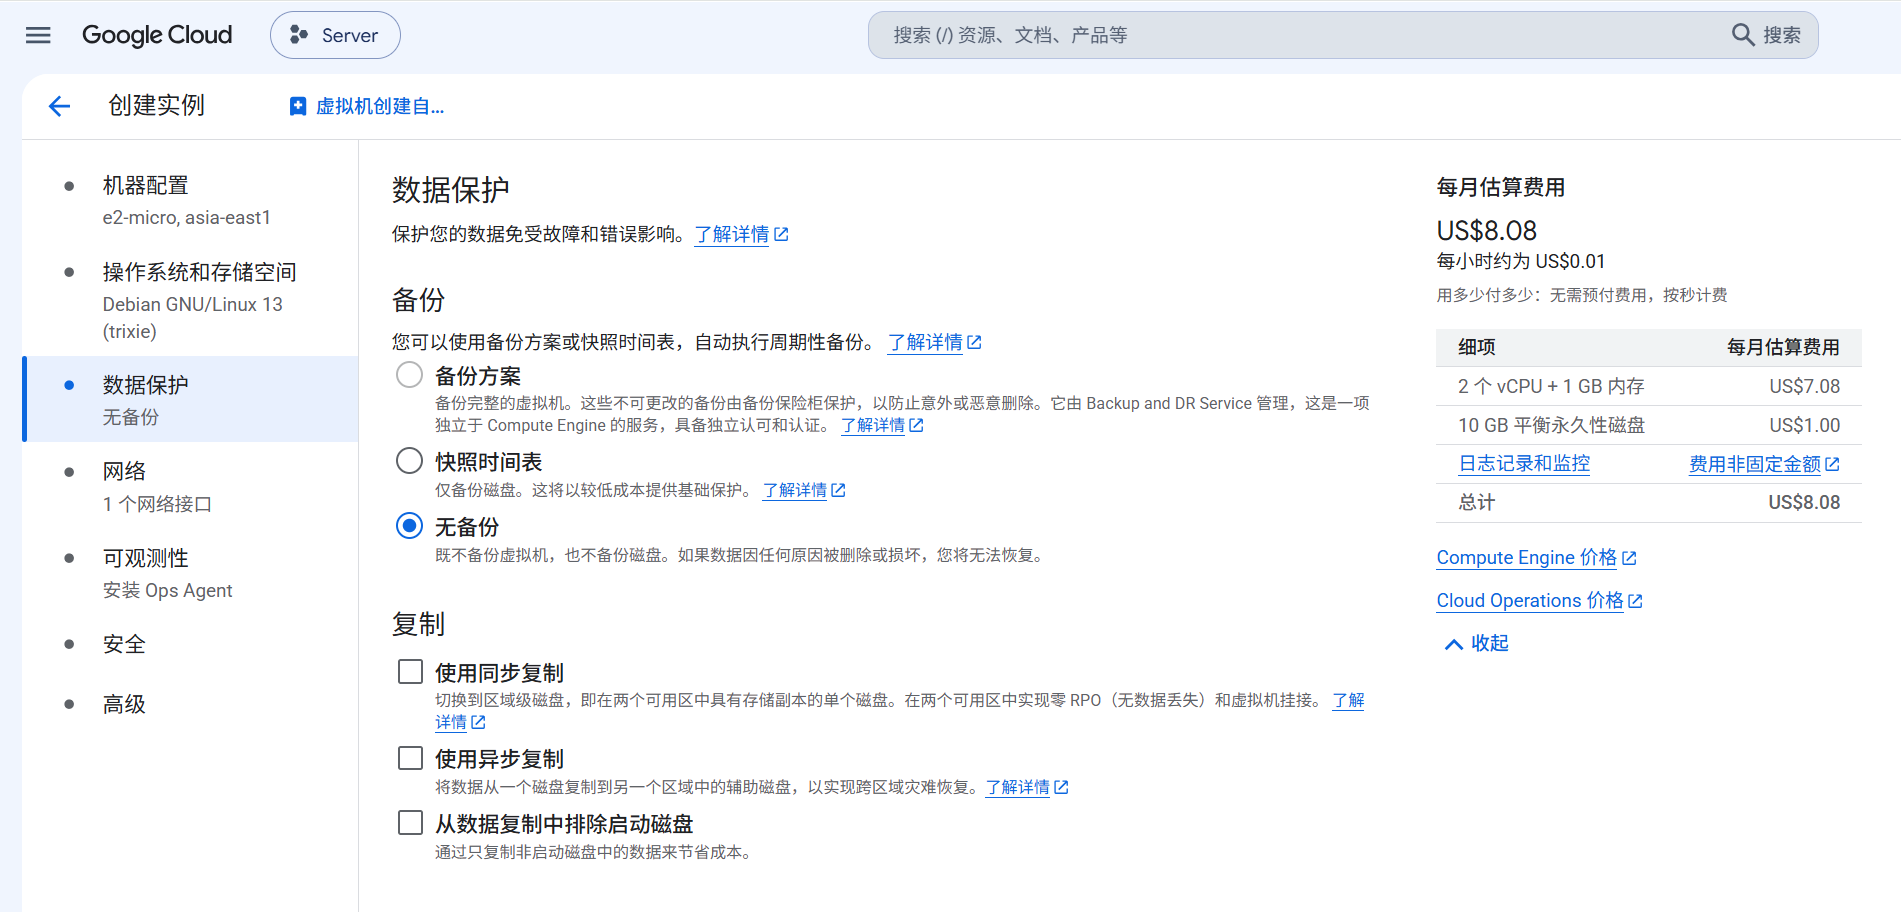Click the 10 GB 平衡永久性磁盘 row
The height and width of the screenshot is (912, 1901).
1648,425
